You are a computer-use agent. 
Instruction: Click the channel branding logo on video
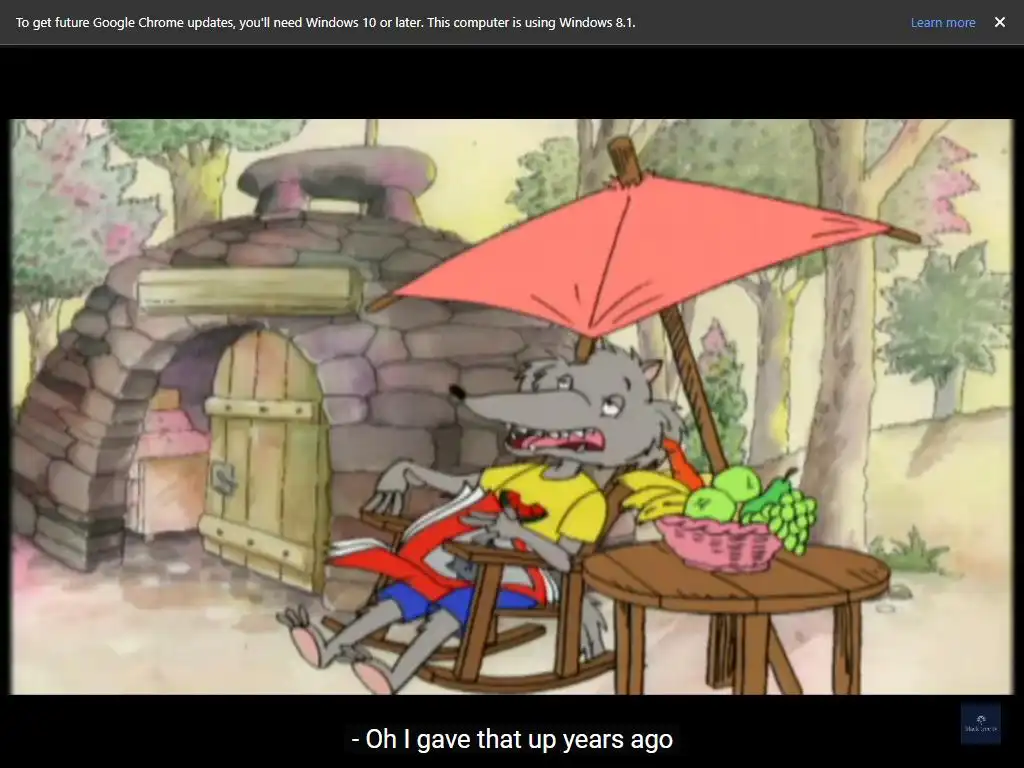pyautogui.click(x=980, y=723)
